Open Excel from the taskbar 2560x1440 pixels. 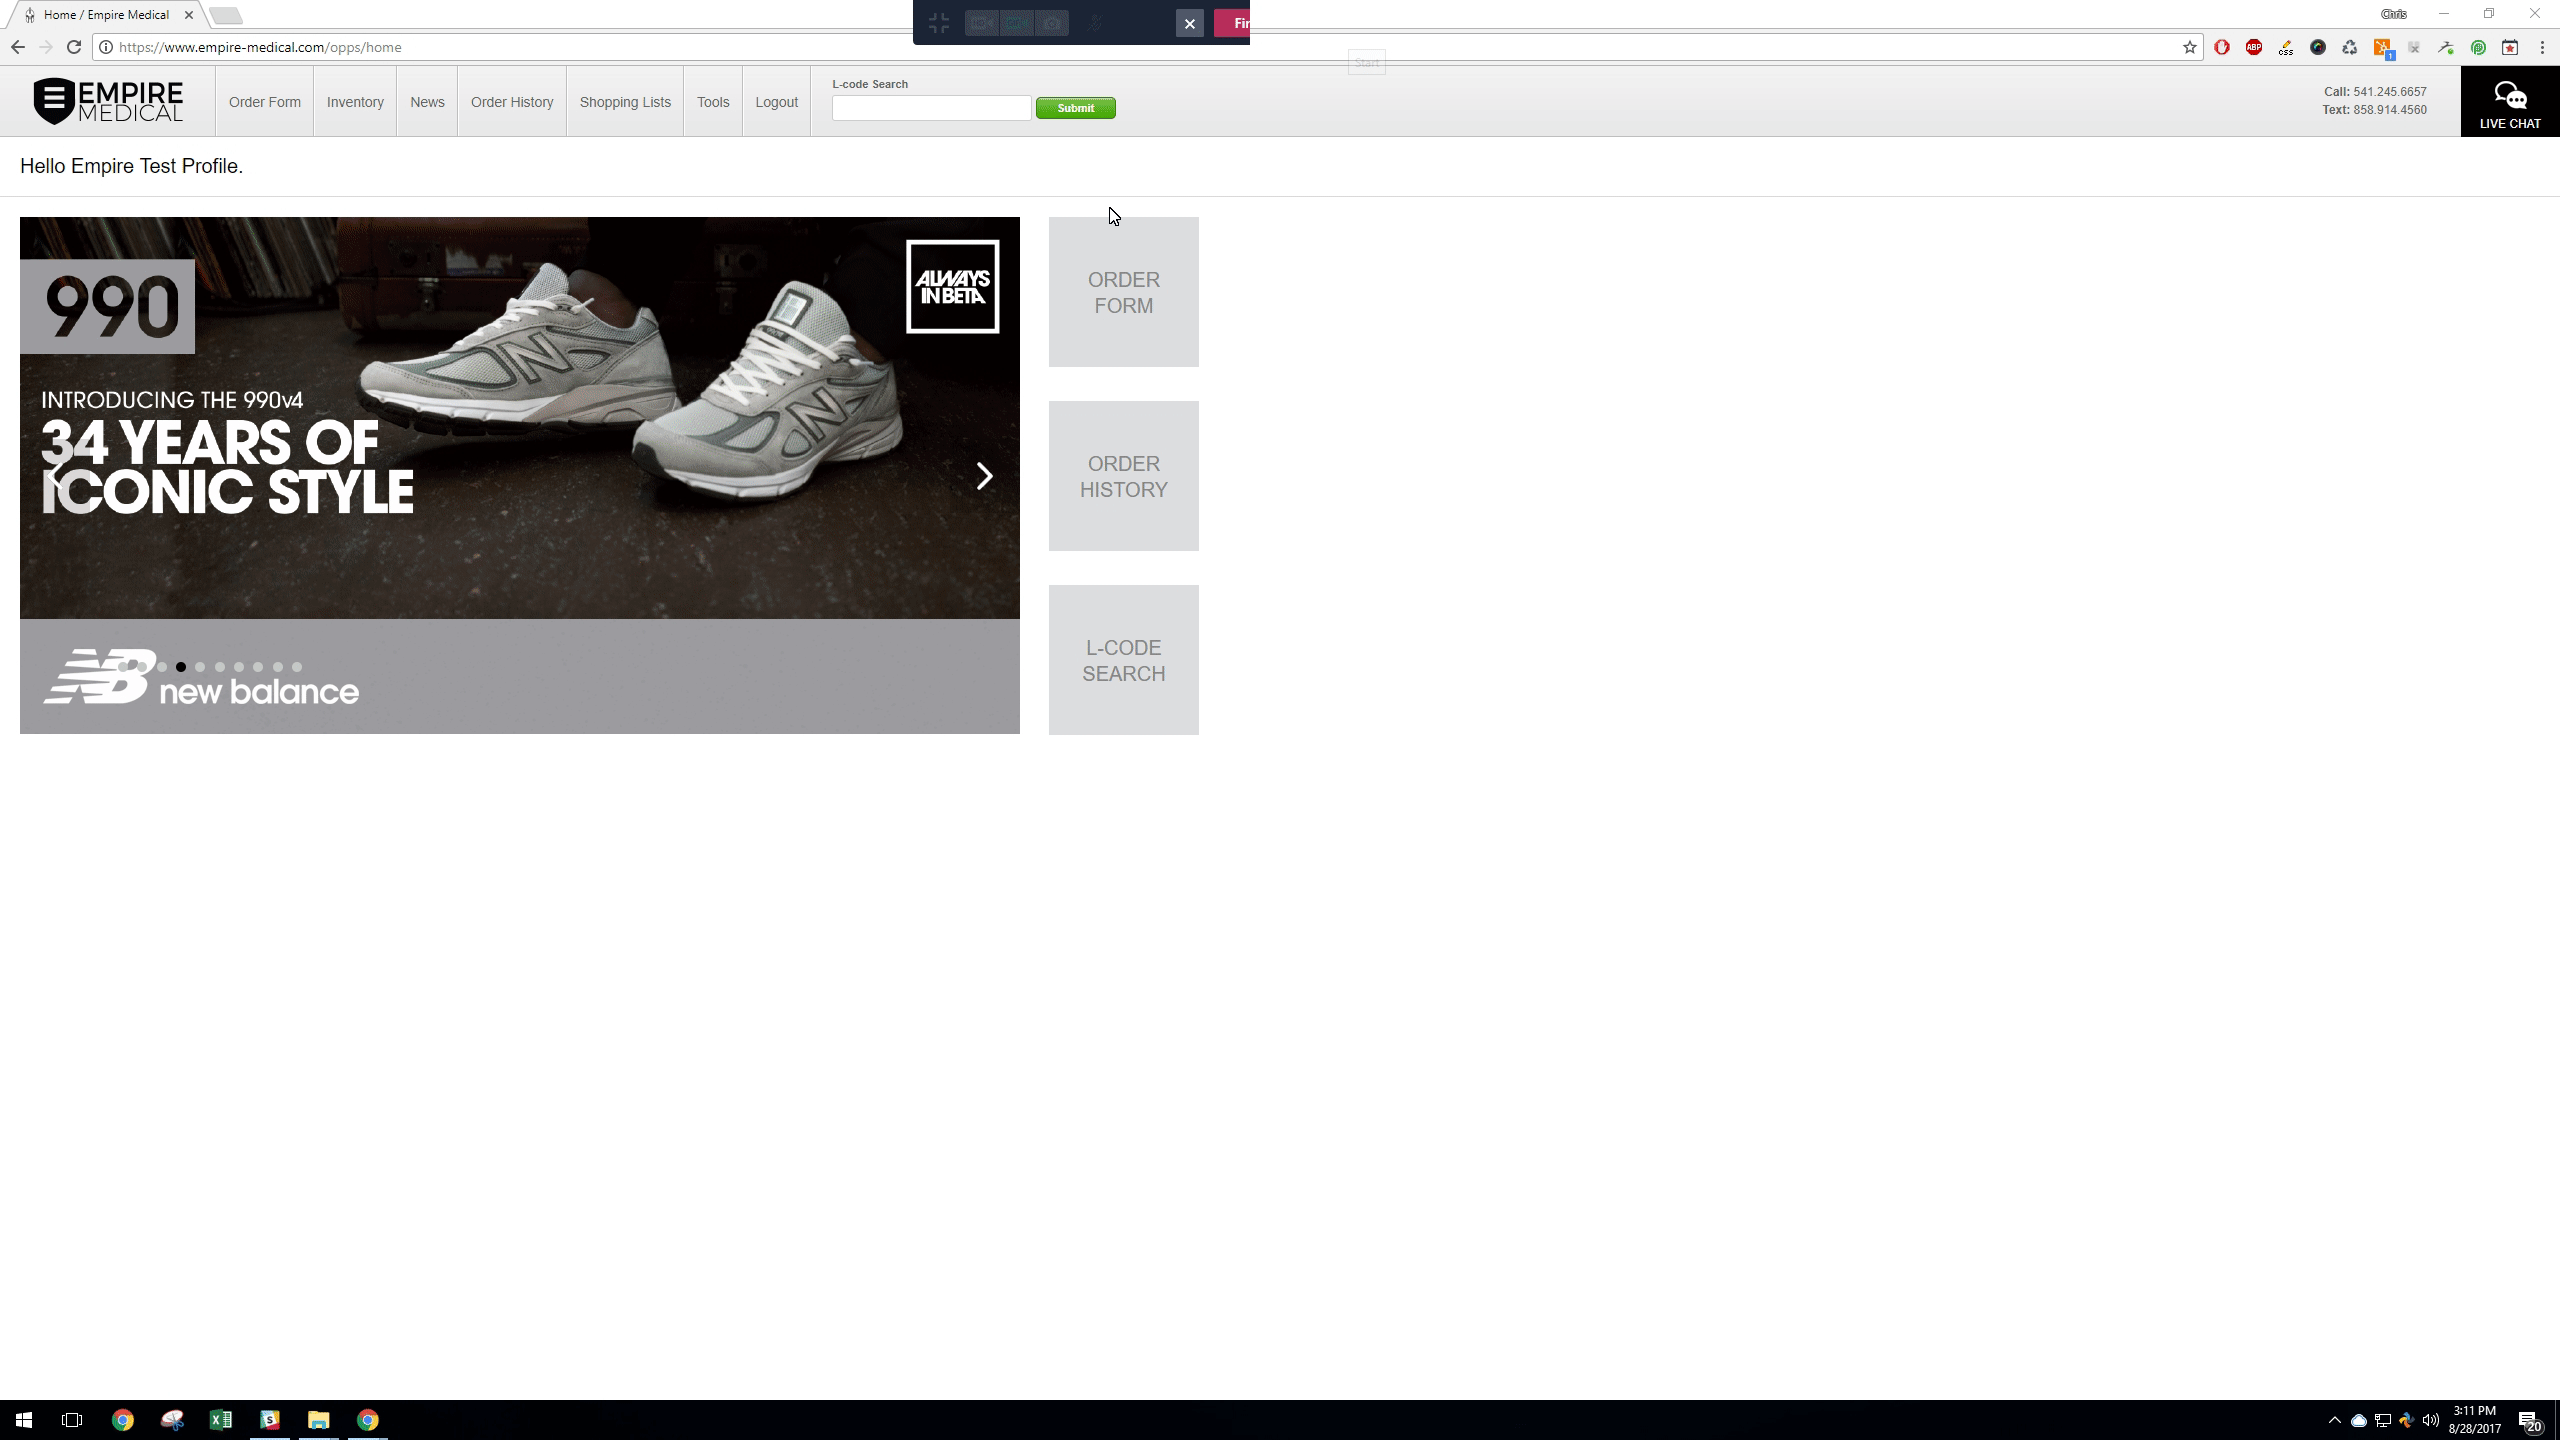[220, 1420]
